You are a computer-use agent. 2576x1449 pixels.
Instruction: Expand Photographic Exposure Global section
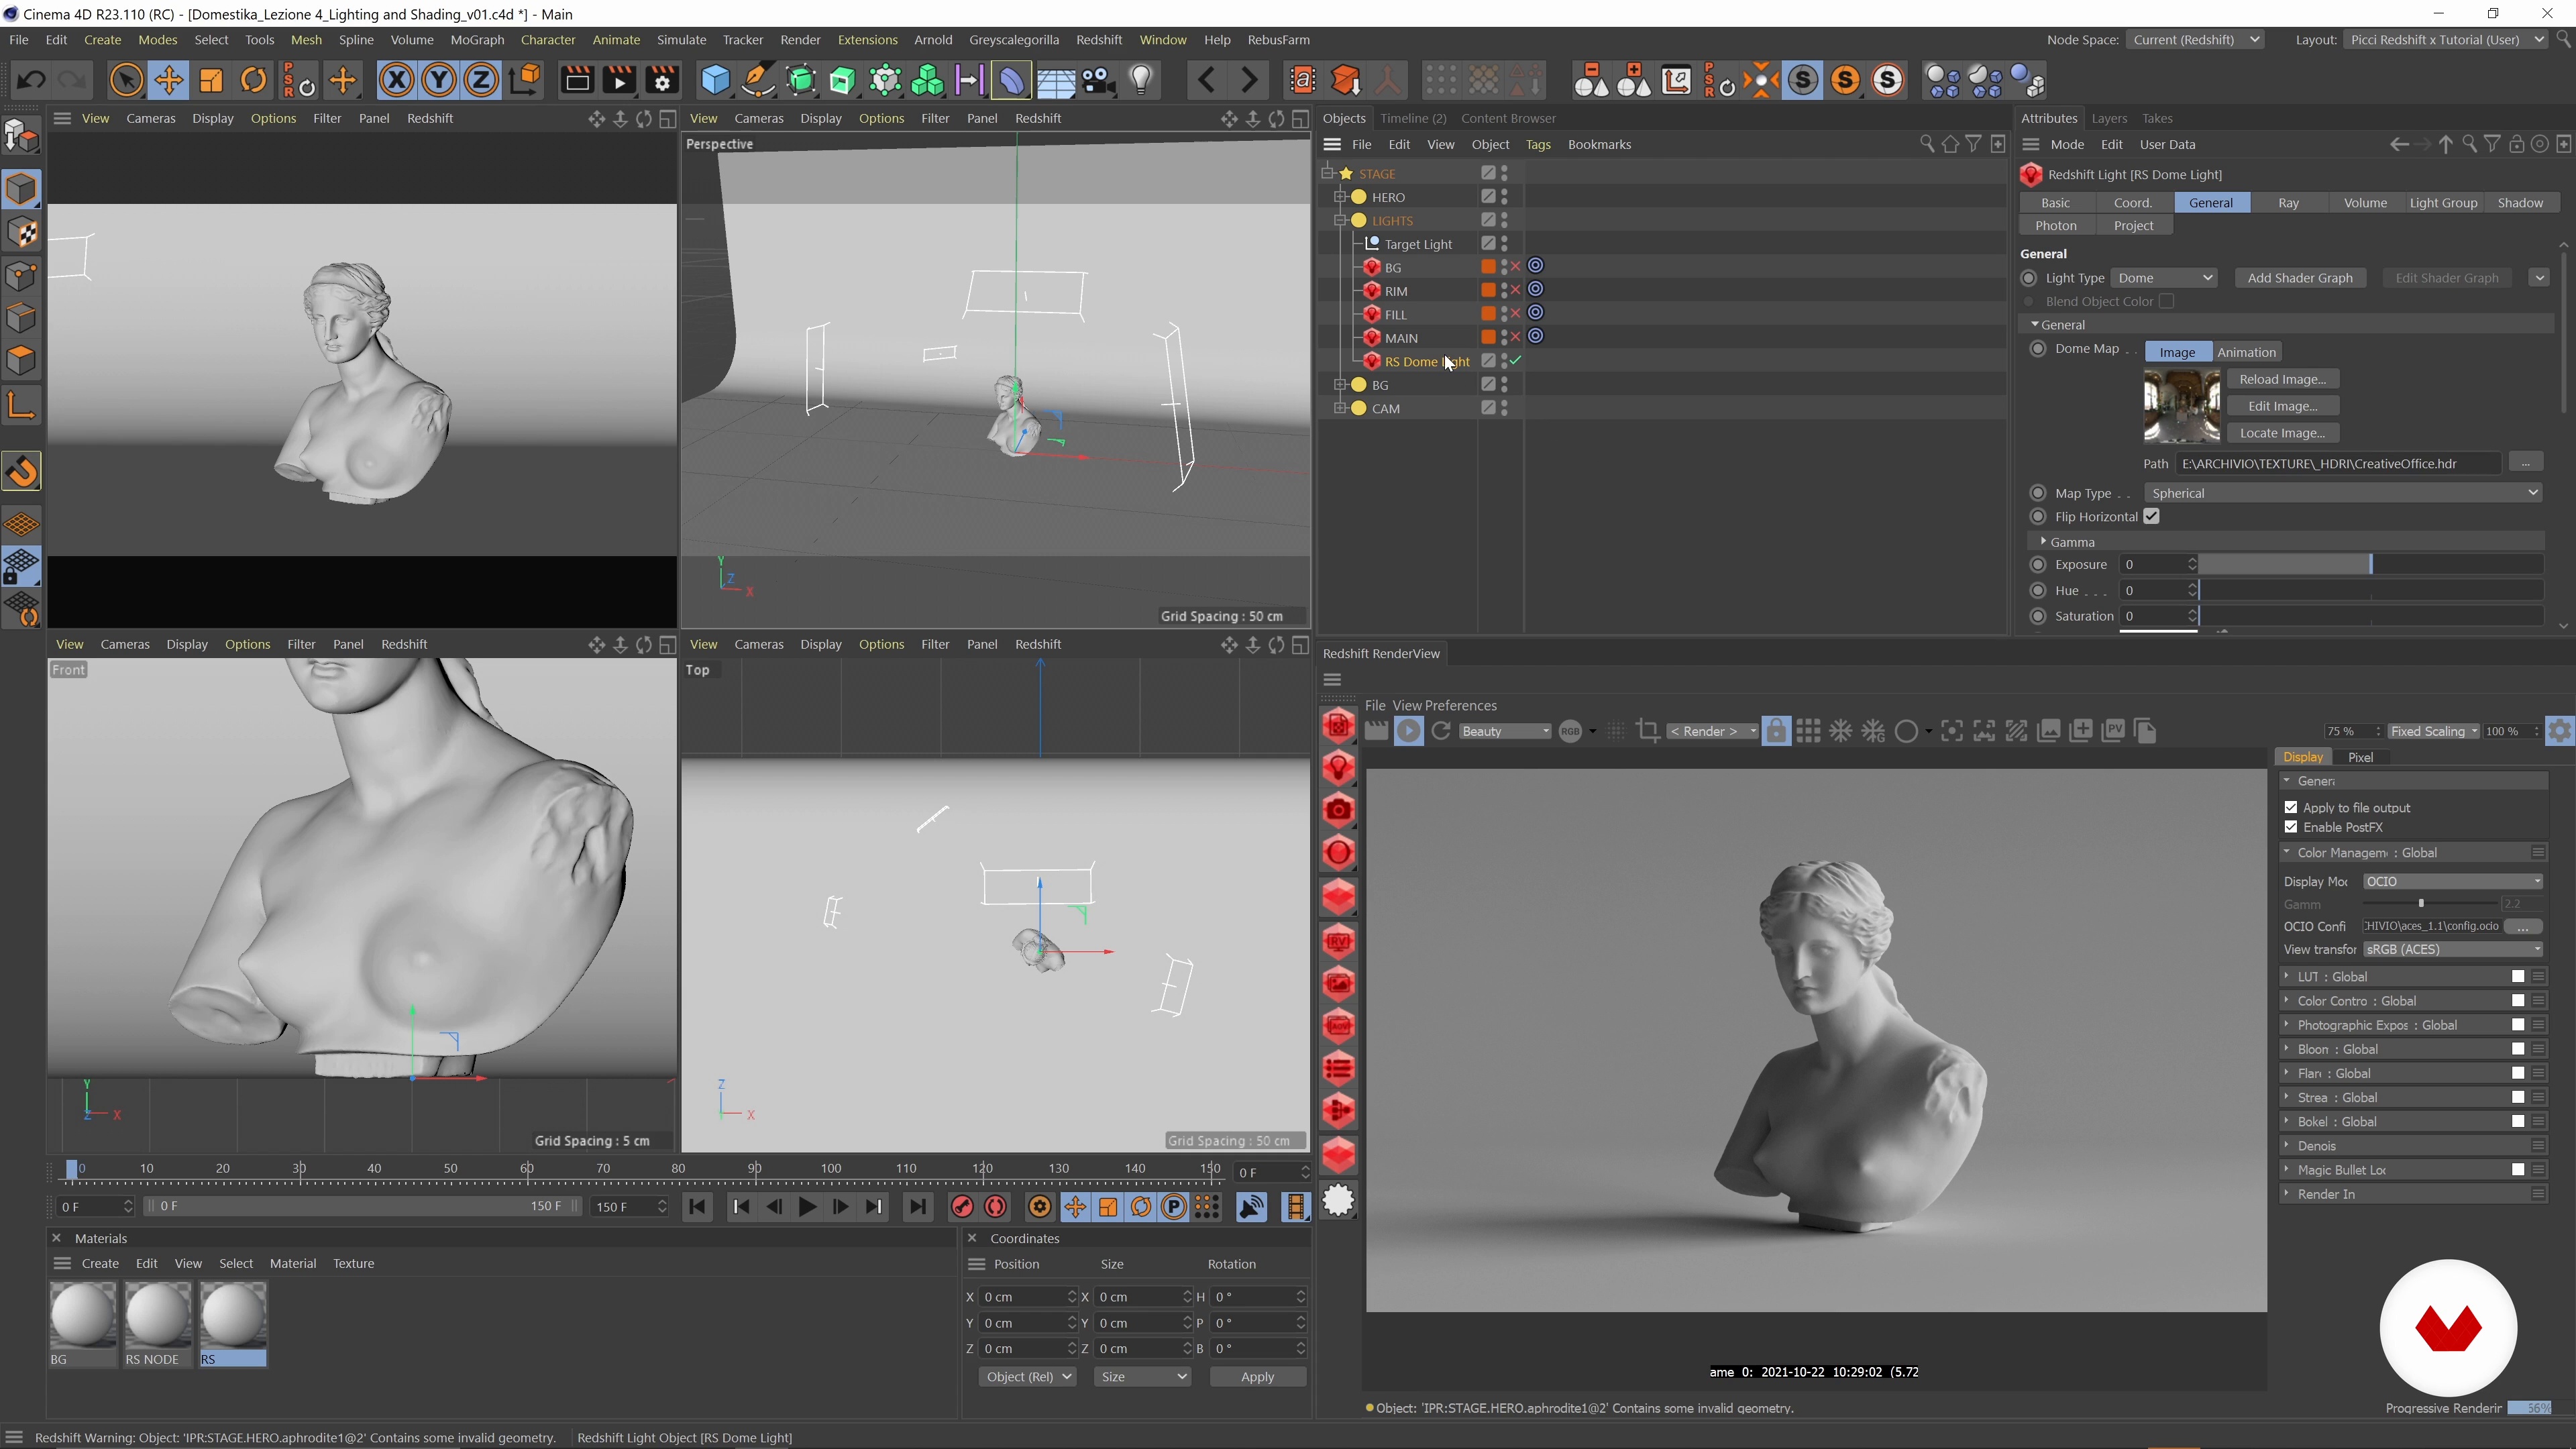click(2287, 1025)
